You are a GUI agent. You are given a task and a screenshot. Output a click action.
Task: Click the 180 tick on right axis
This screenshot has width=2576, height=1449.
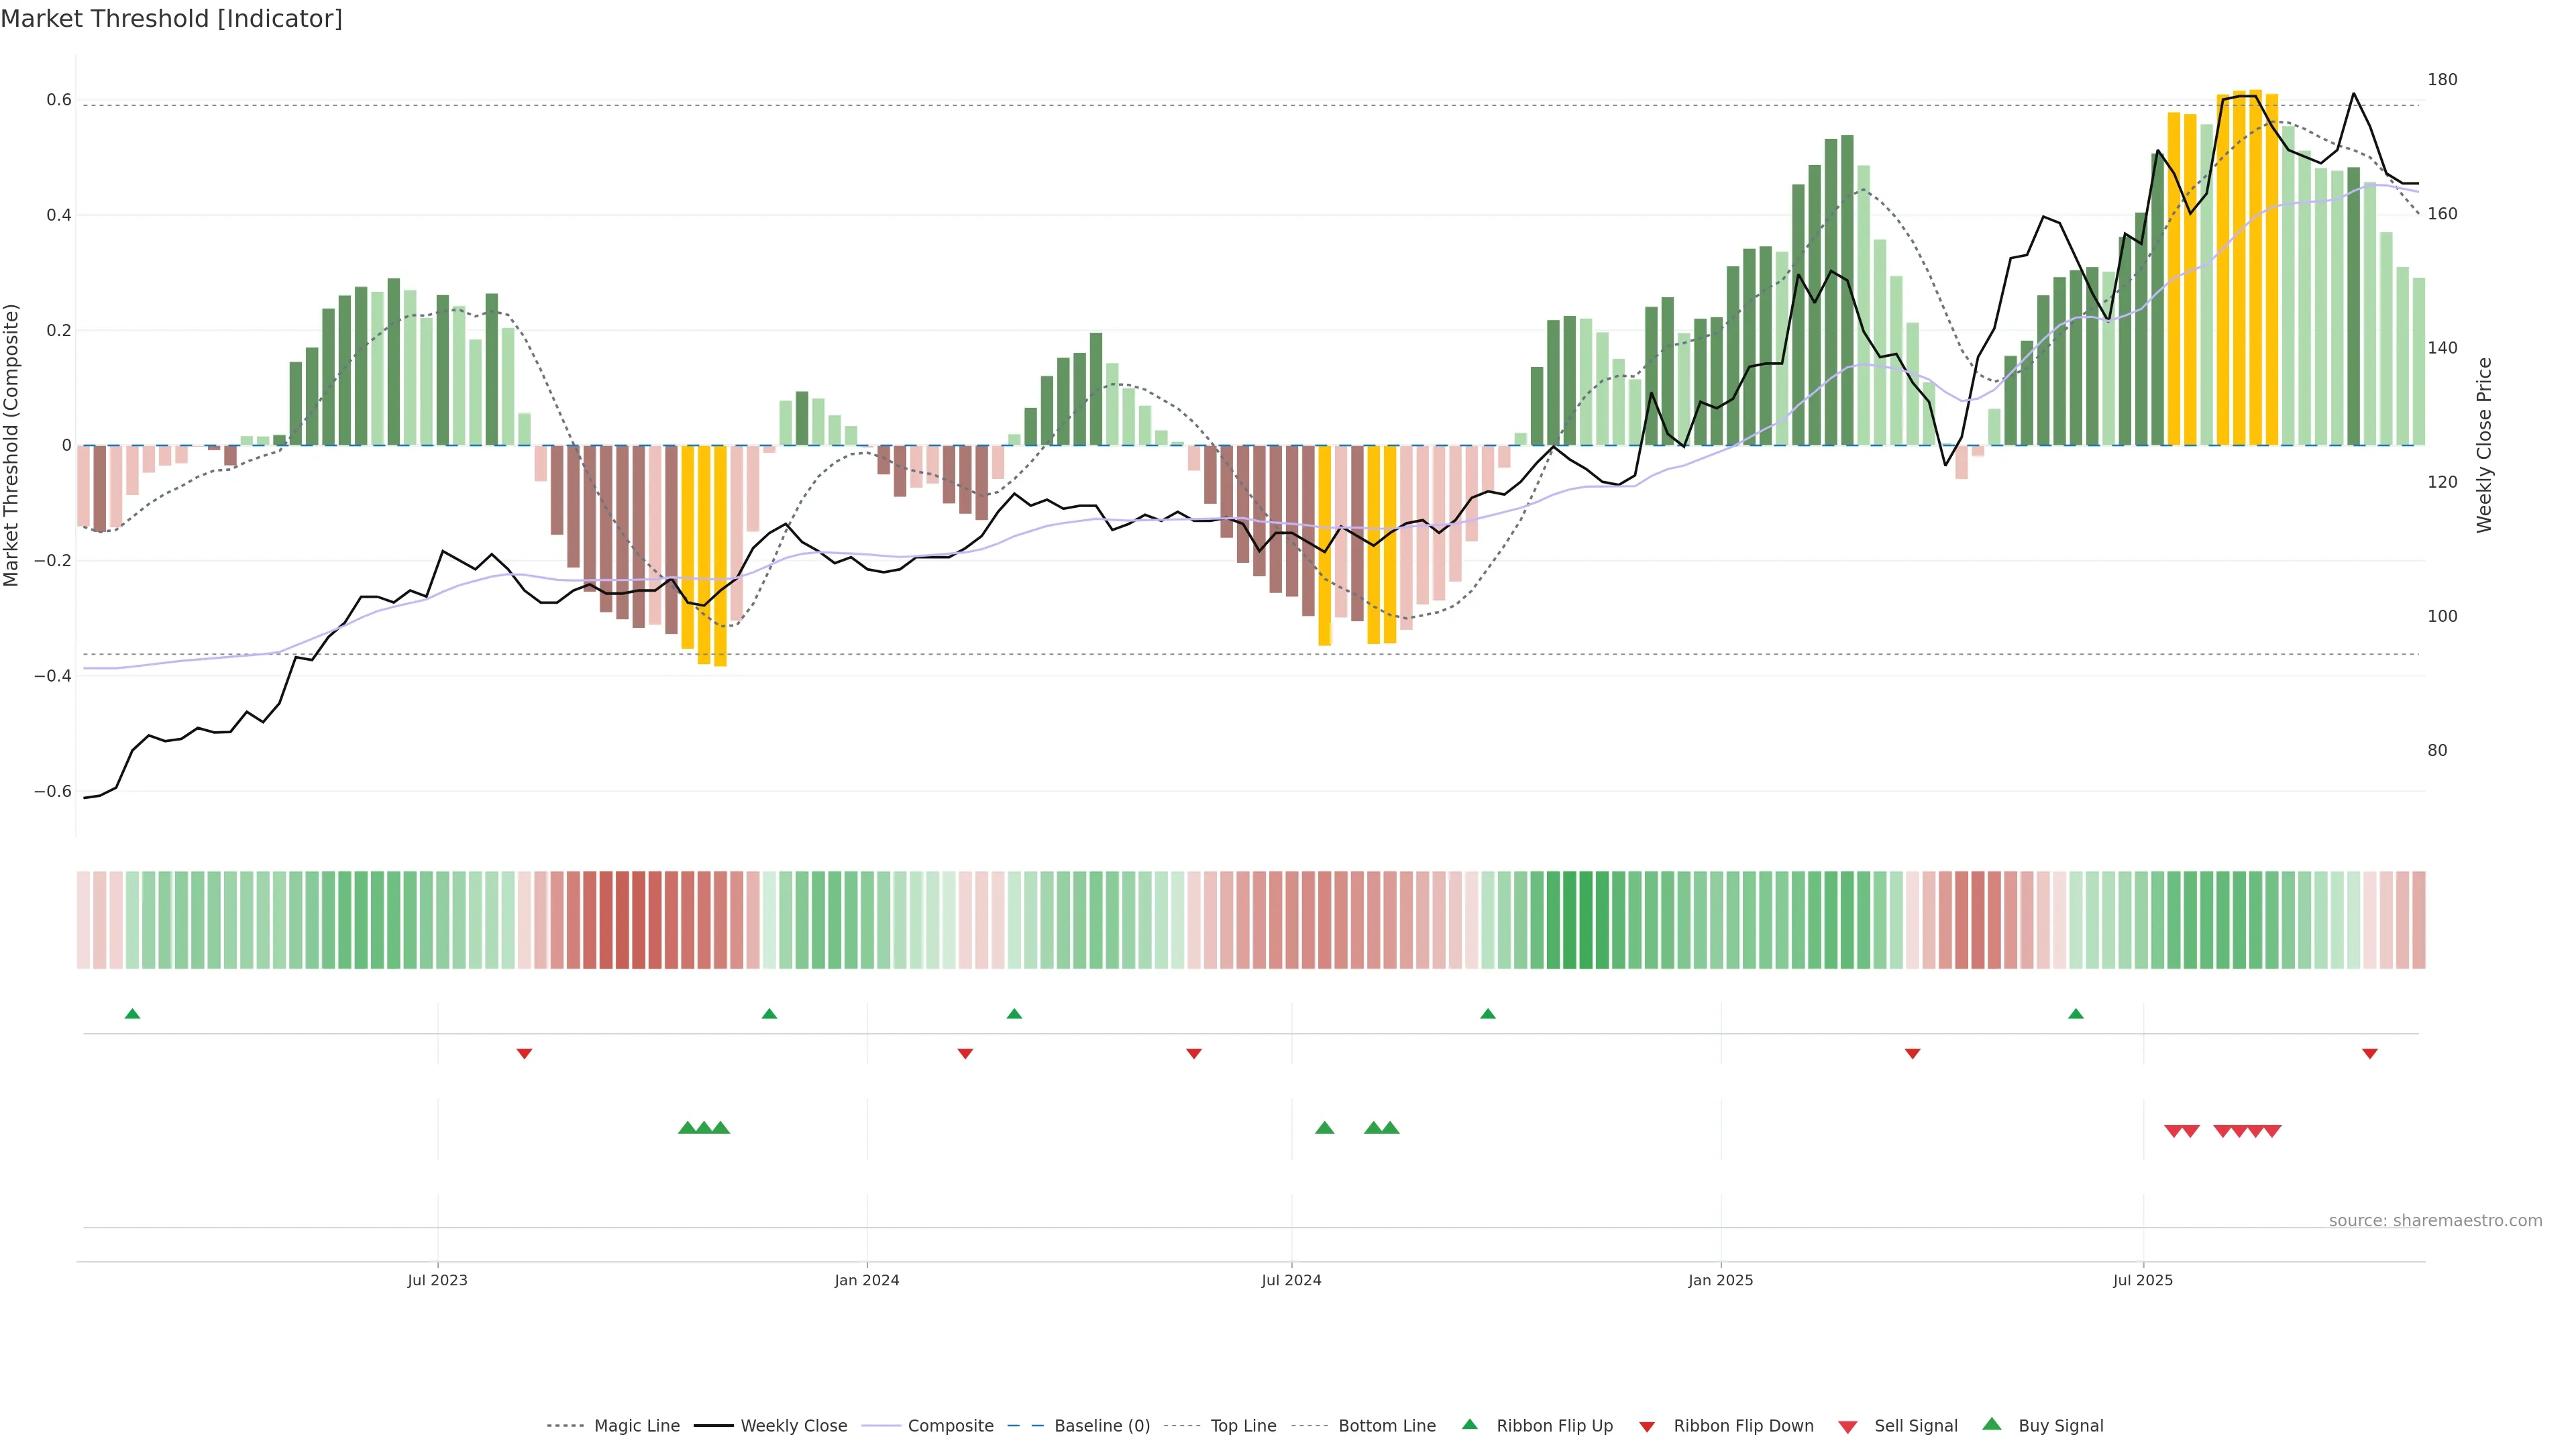(2441, 80)
